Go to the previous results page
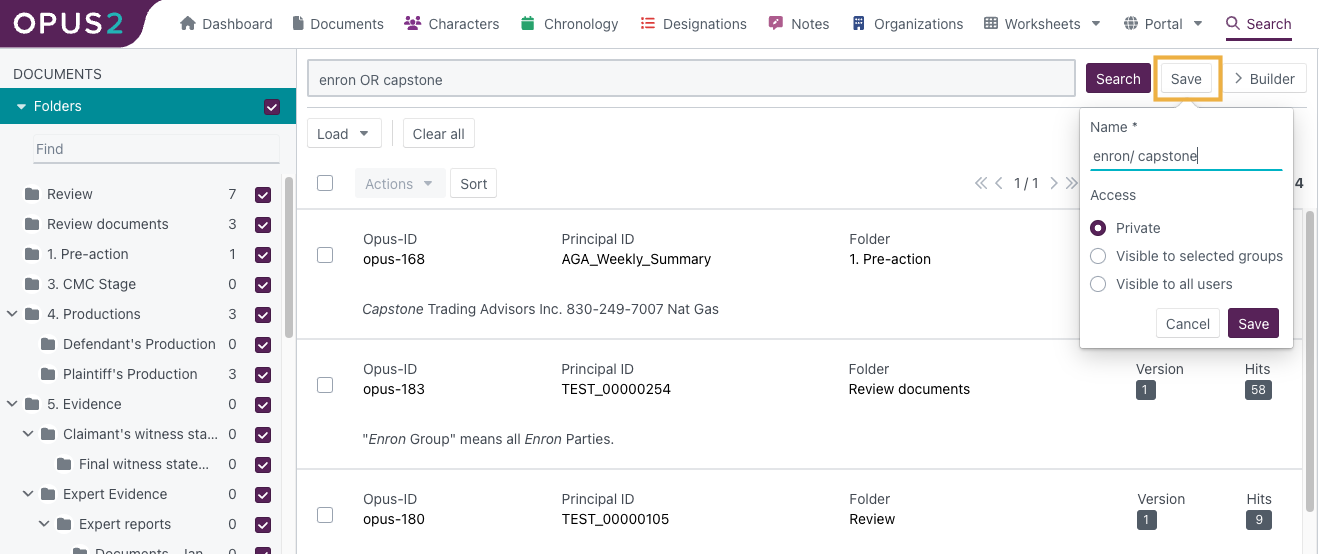Viewport: 1319px width, 554px height. click(x=999, y=183)
